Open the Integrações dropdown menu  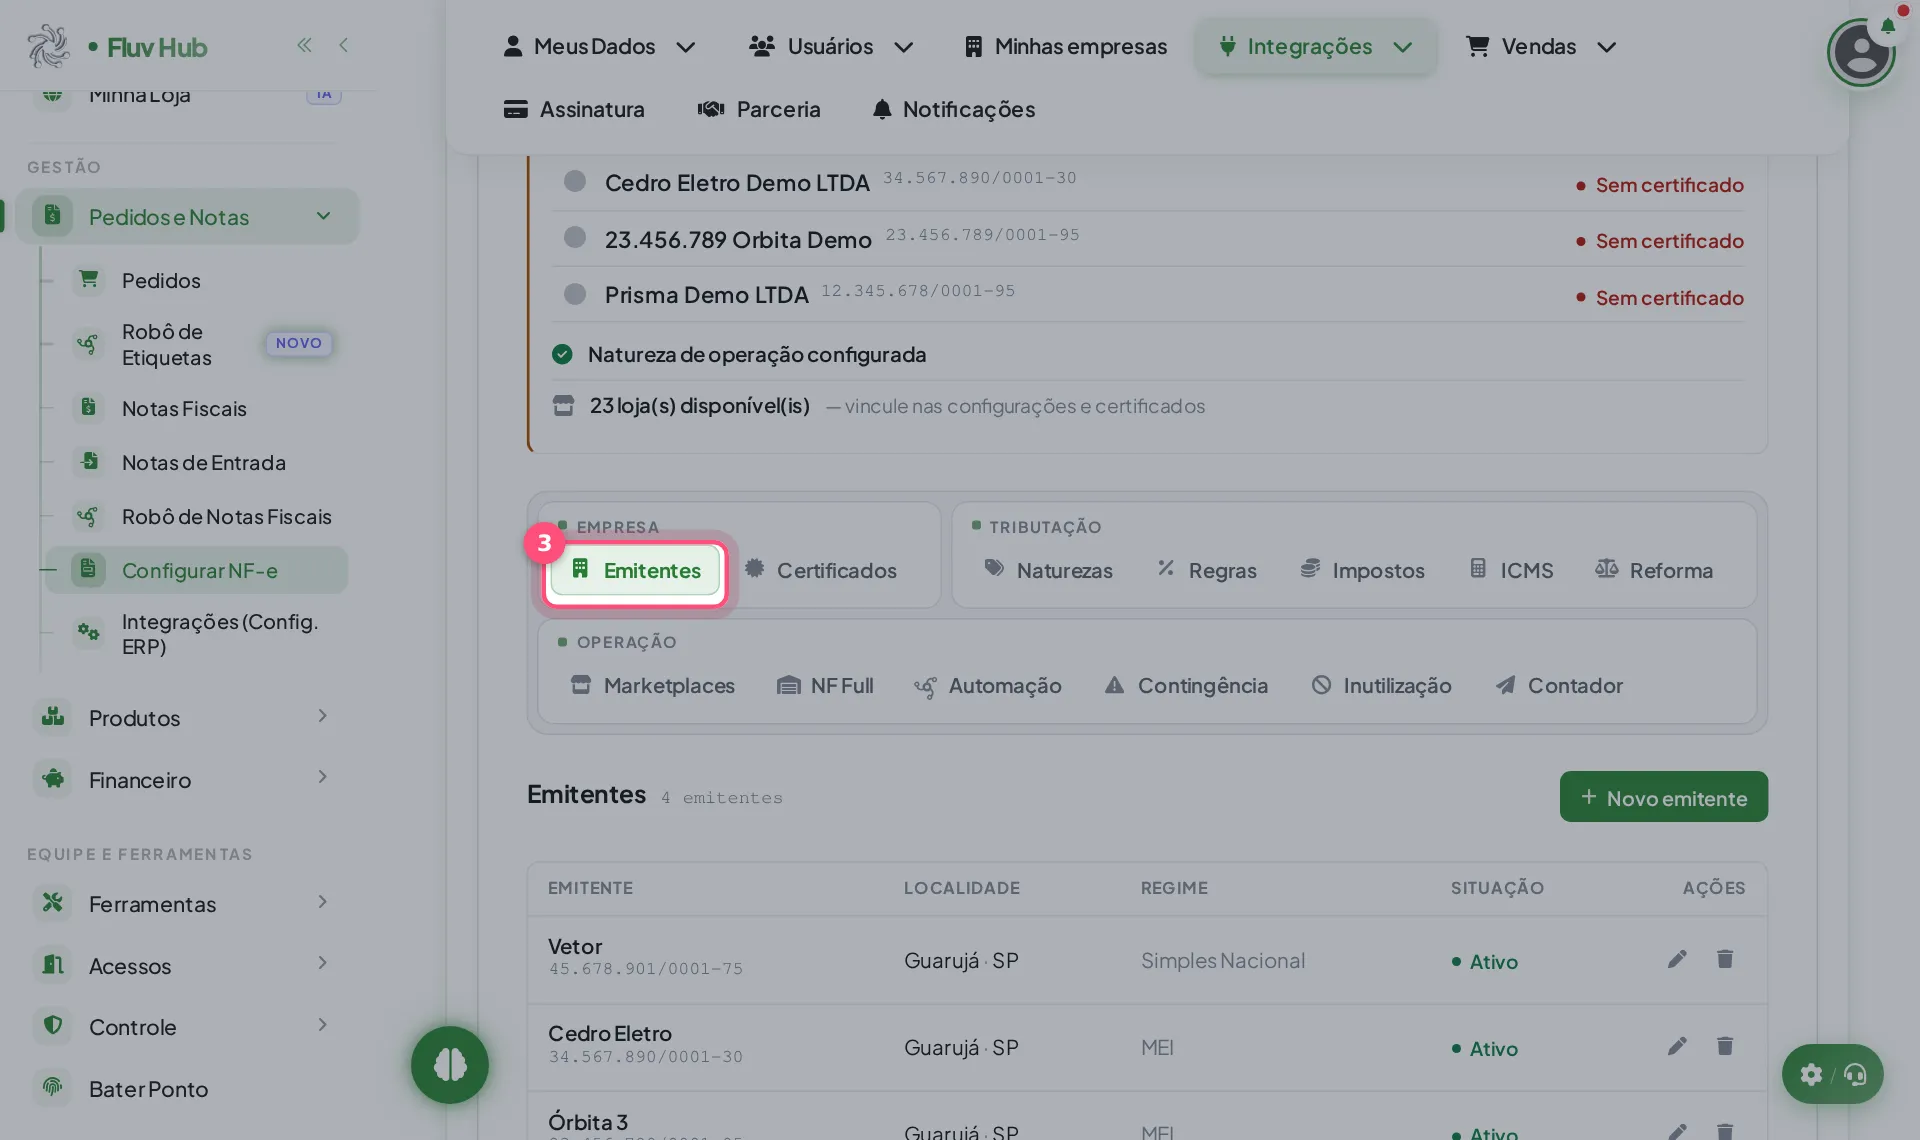click(x=1315, y=46)
